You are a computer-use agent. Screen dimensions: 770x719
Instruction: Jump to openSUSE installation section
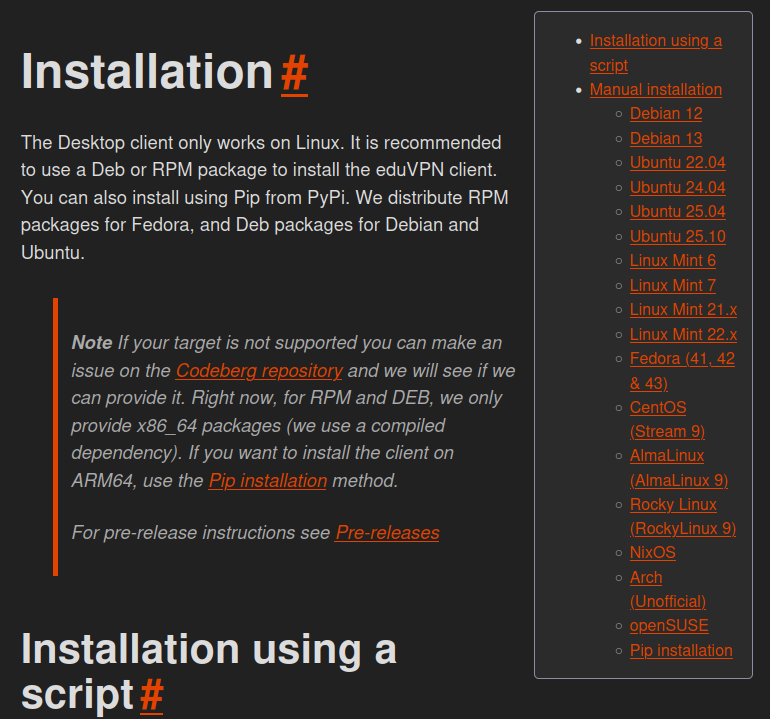(x=669, y=626)
